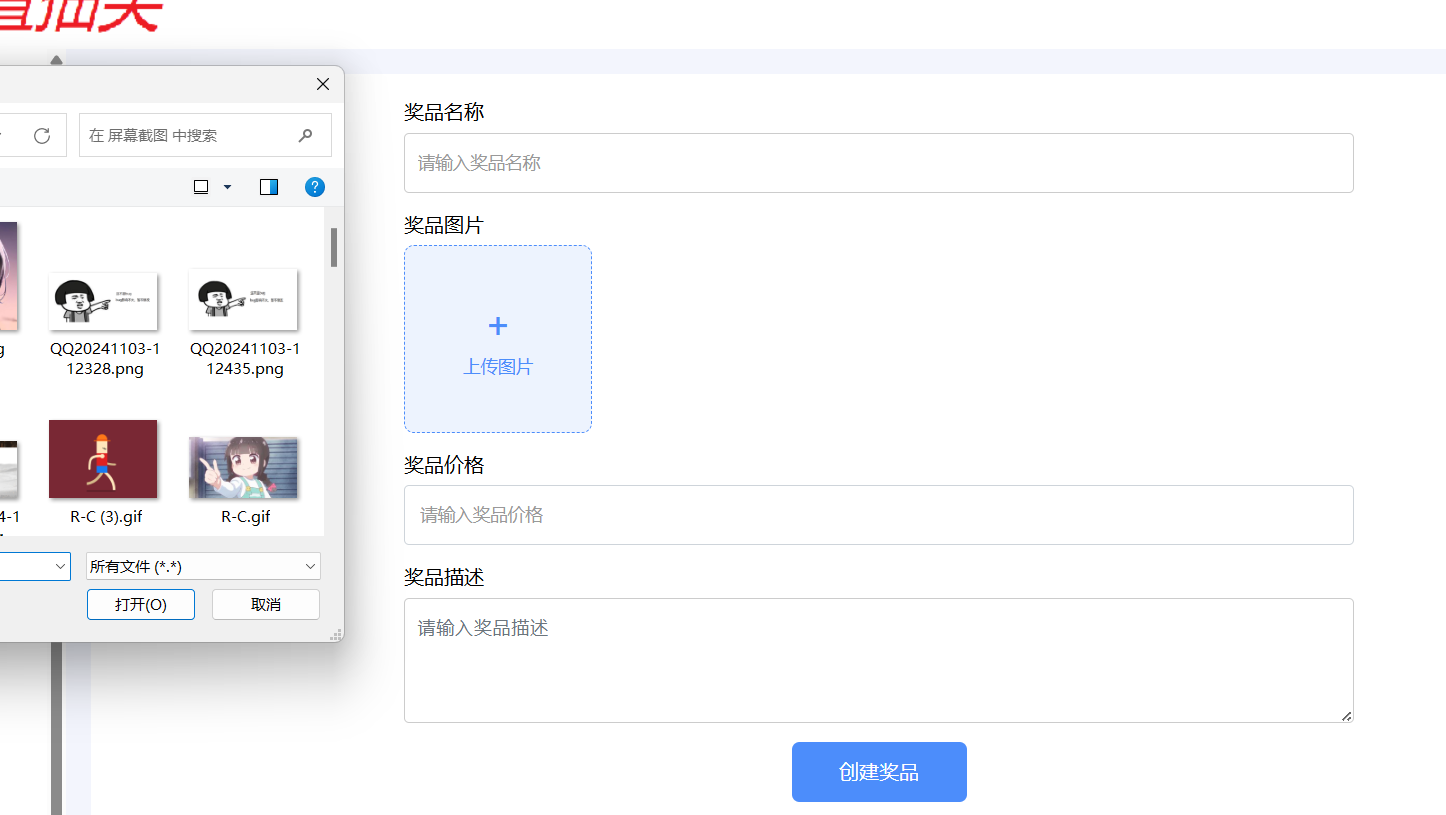The height and width of the screenshot is (815, 1446).
Task: Click the 奖品价格 price input field
Action: (878, 515)
